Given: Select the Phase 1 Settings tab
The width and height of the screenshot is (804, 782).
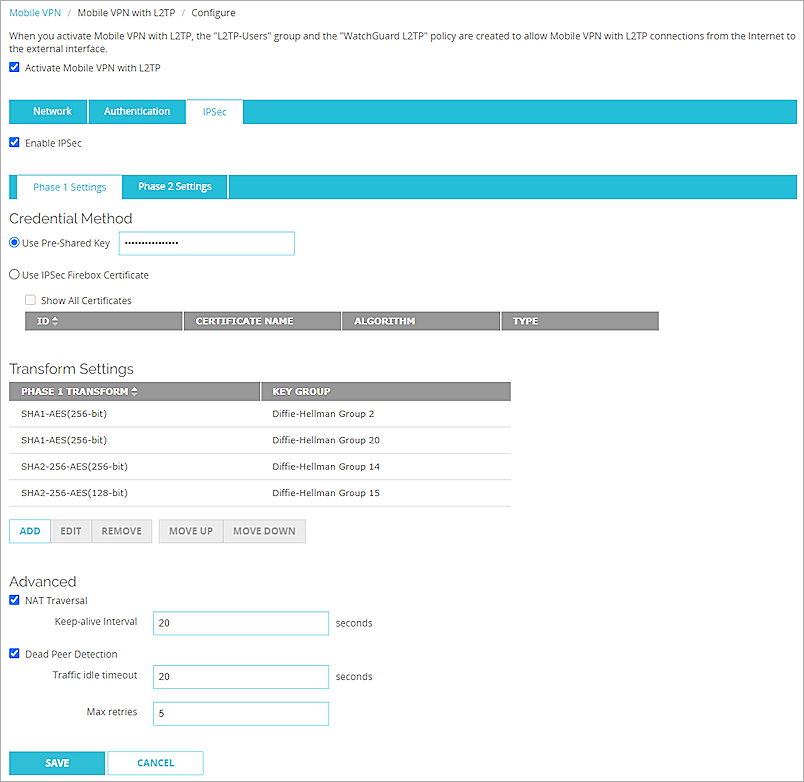Looking at the screenshot, I should click(68, 186).
